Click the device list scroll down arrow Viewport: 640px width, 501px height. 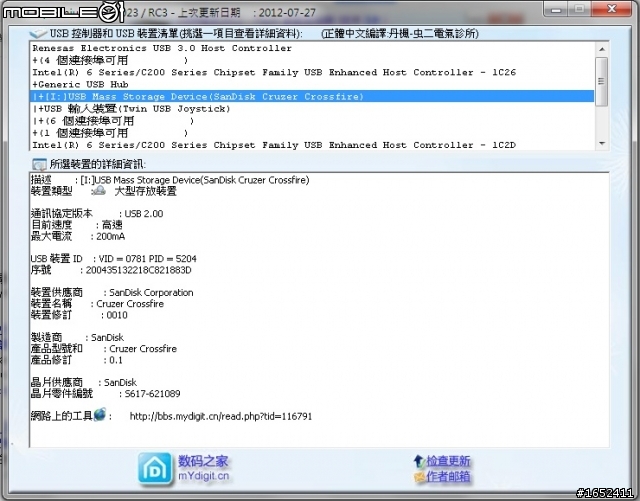point(602,143)
